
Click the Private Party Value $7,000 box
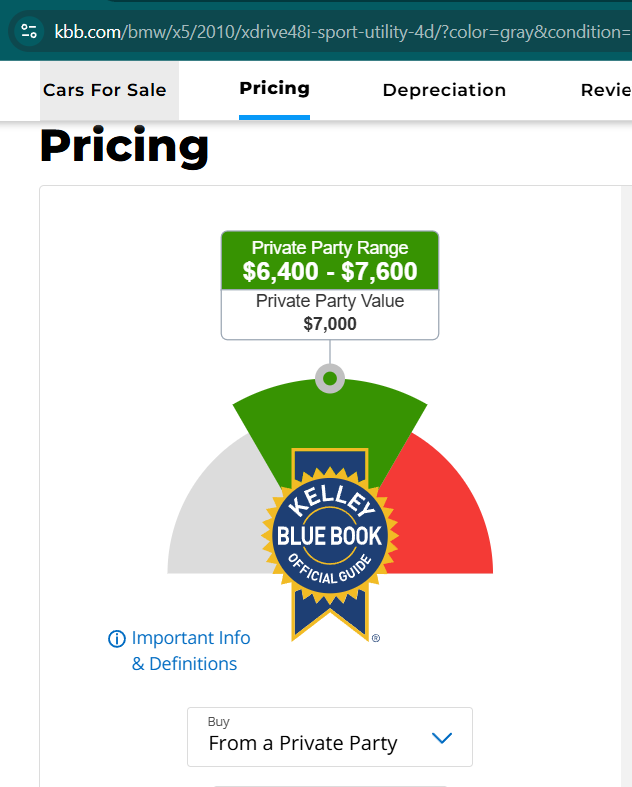point(330,312)
